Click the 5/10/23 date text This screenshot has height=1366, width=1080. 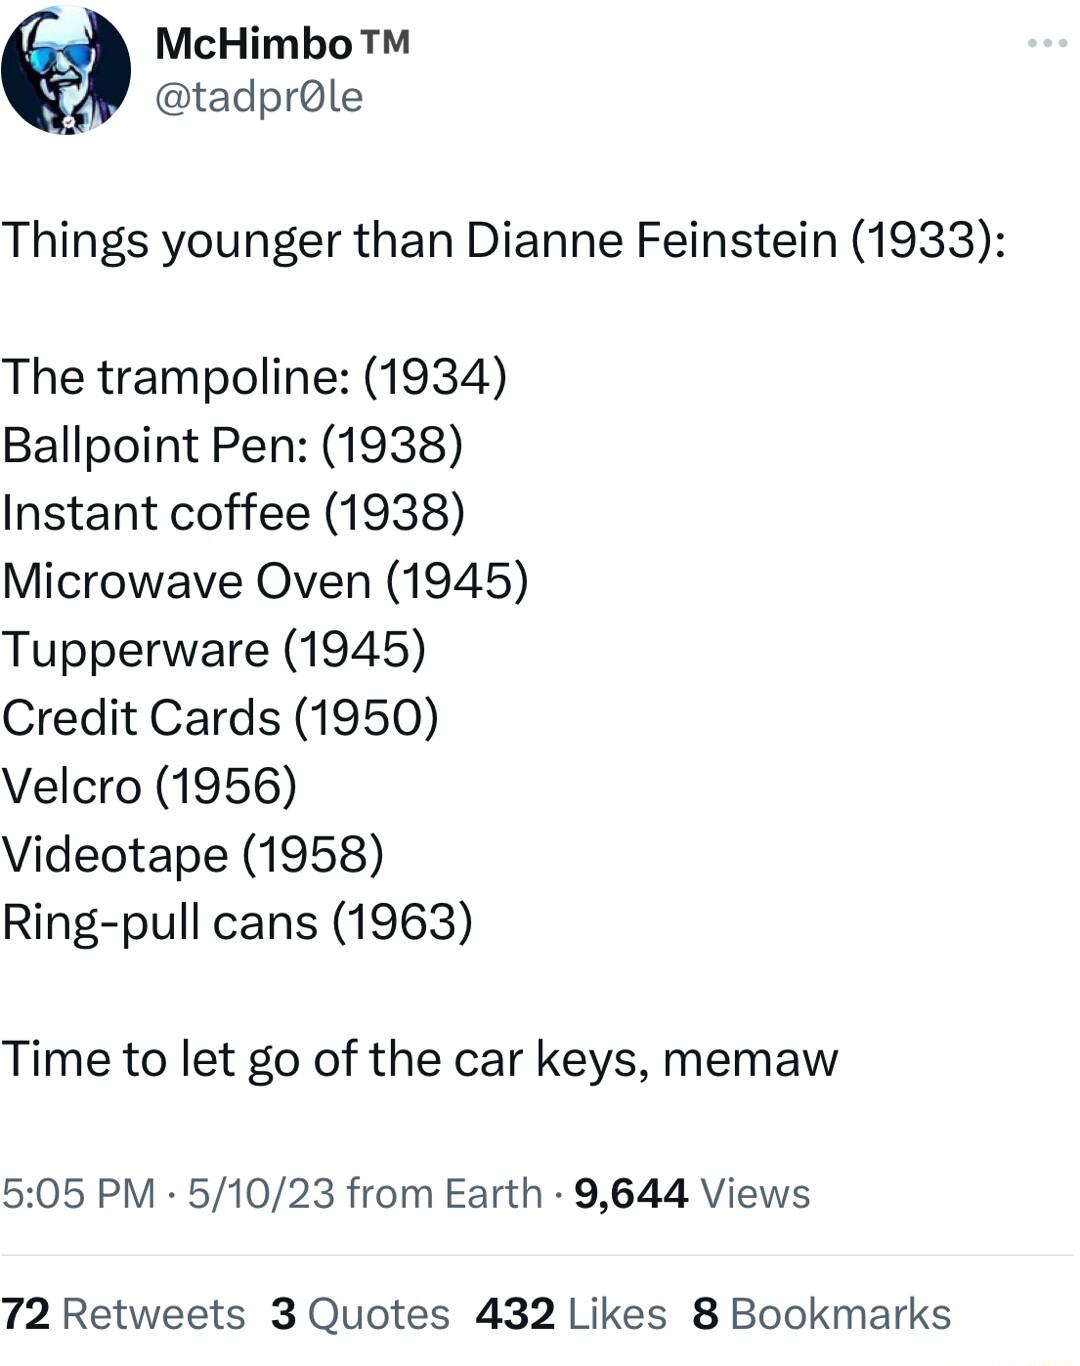(262, 1192)
